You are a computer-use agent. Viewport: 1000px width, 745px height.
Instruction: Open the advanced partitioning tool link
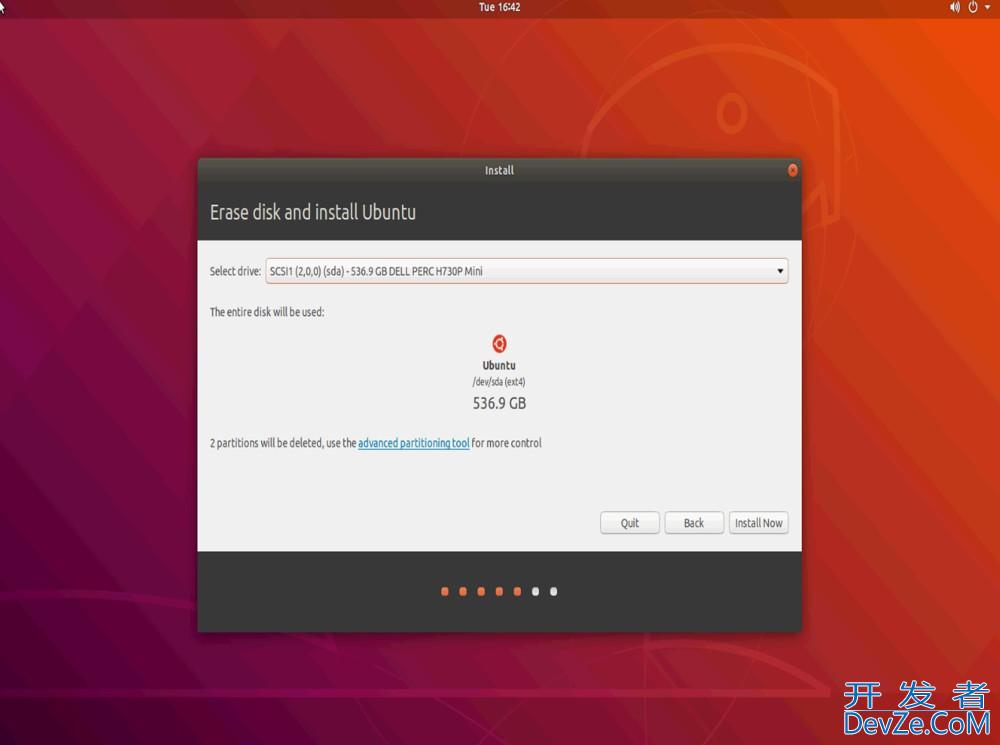(x=413, y=443)
